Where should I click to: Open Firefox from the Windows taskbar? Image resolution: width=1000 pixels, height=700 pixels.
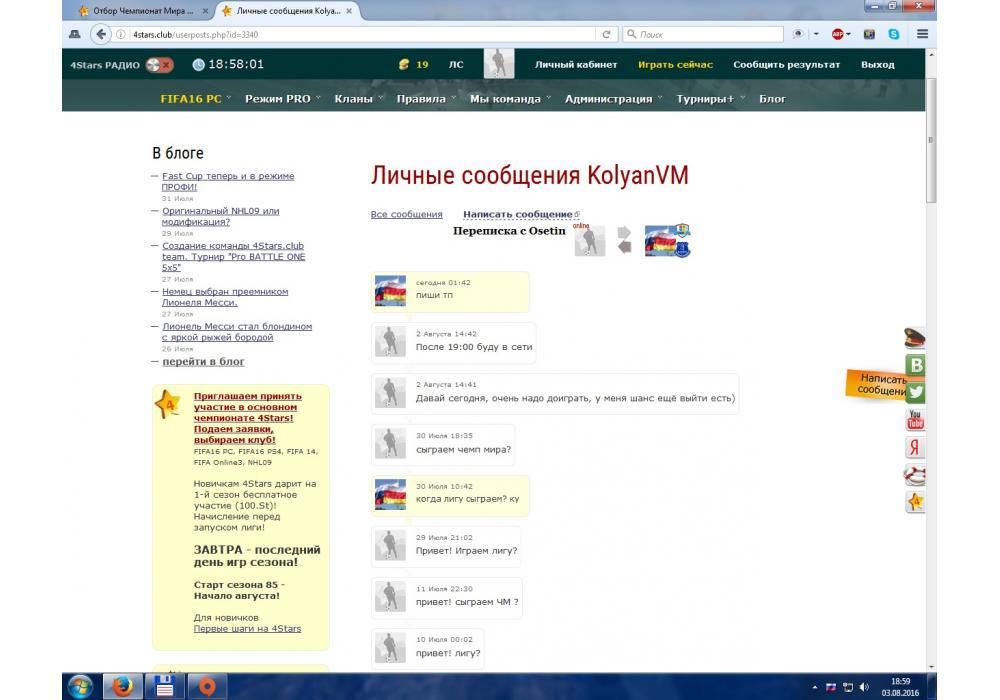[122, 686]
